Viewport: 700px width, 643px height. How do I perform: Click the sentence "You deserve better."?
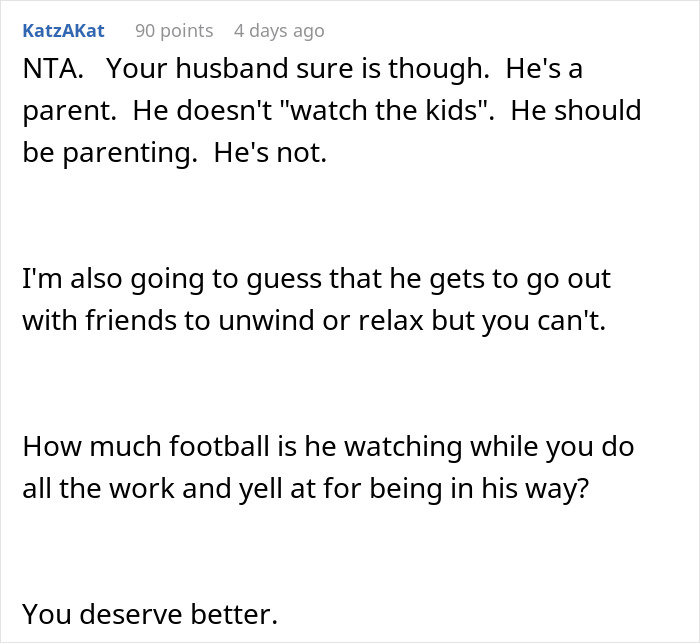pyautogui.click(x=149, y=613)
